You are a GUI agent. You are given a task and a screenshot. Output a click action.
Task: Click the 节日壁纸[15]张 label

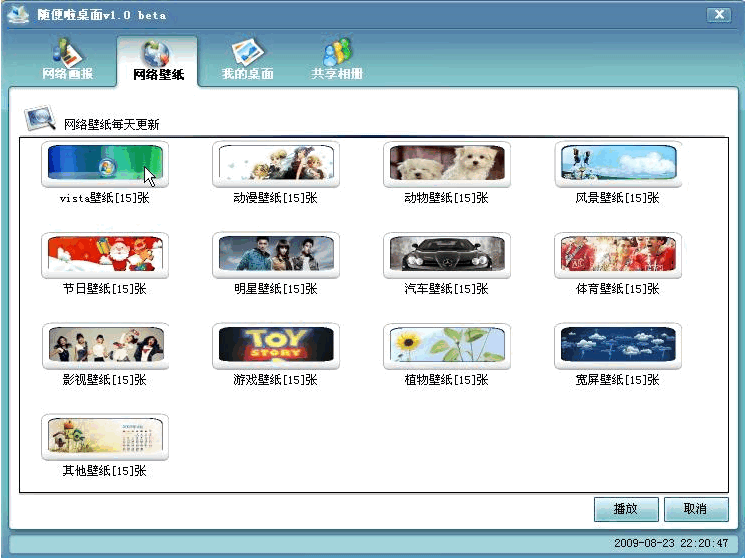pos(105,289)
